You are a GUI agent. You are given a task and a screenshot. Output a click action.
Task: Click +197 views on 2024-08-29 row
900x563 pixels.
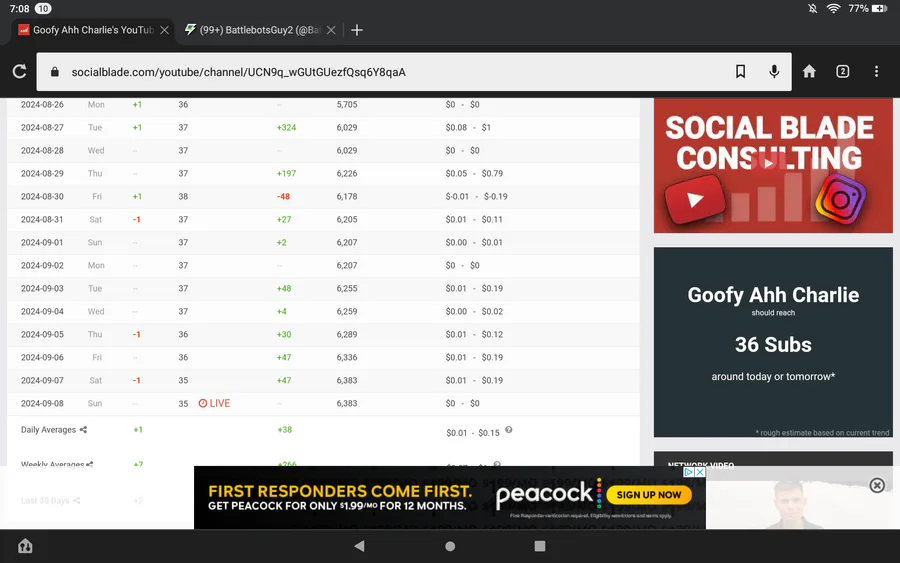pos(286,173)
